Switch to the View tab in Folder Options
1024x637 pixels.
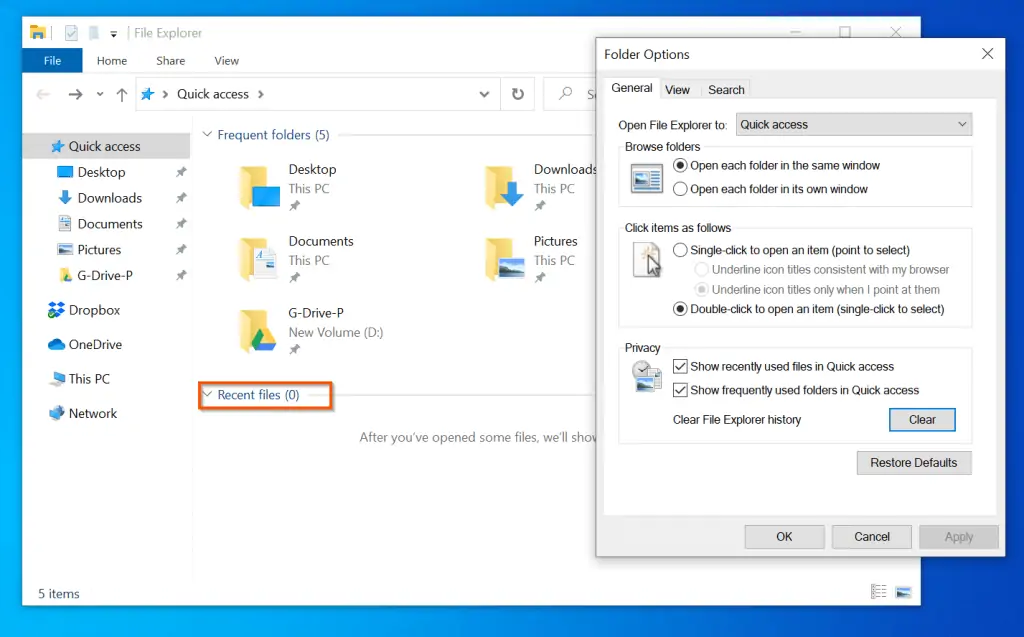click(x=678, y=89)
